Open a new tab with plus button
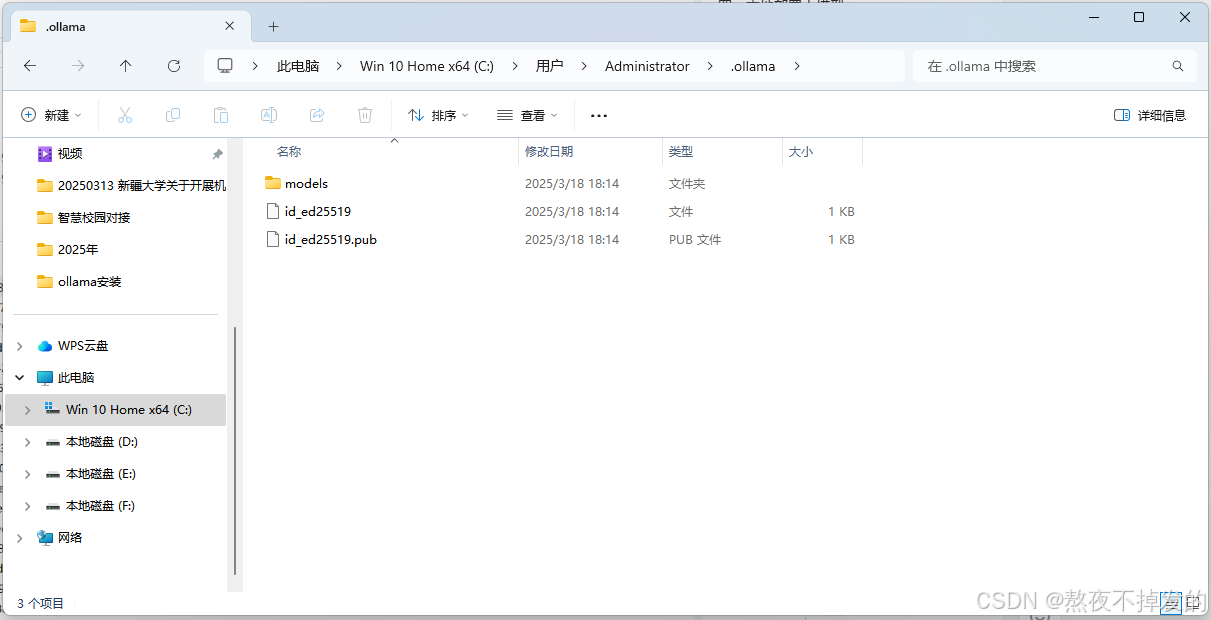 tap(273, 26)
